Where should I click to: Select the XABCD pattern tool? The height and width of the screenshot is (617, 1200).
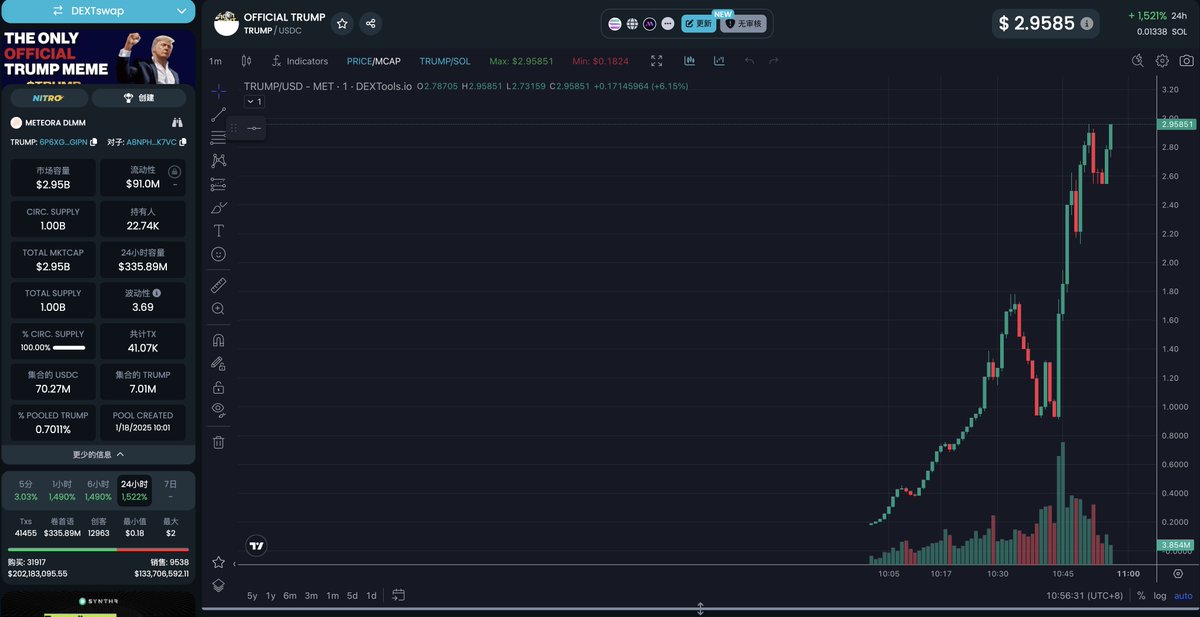tap(219, 160)
